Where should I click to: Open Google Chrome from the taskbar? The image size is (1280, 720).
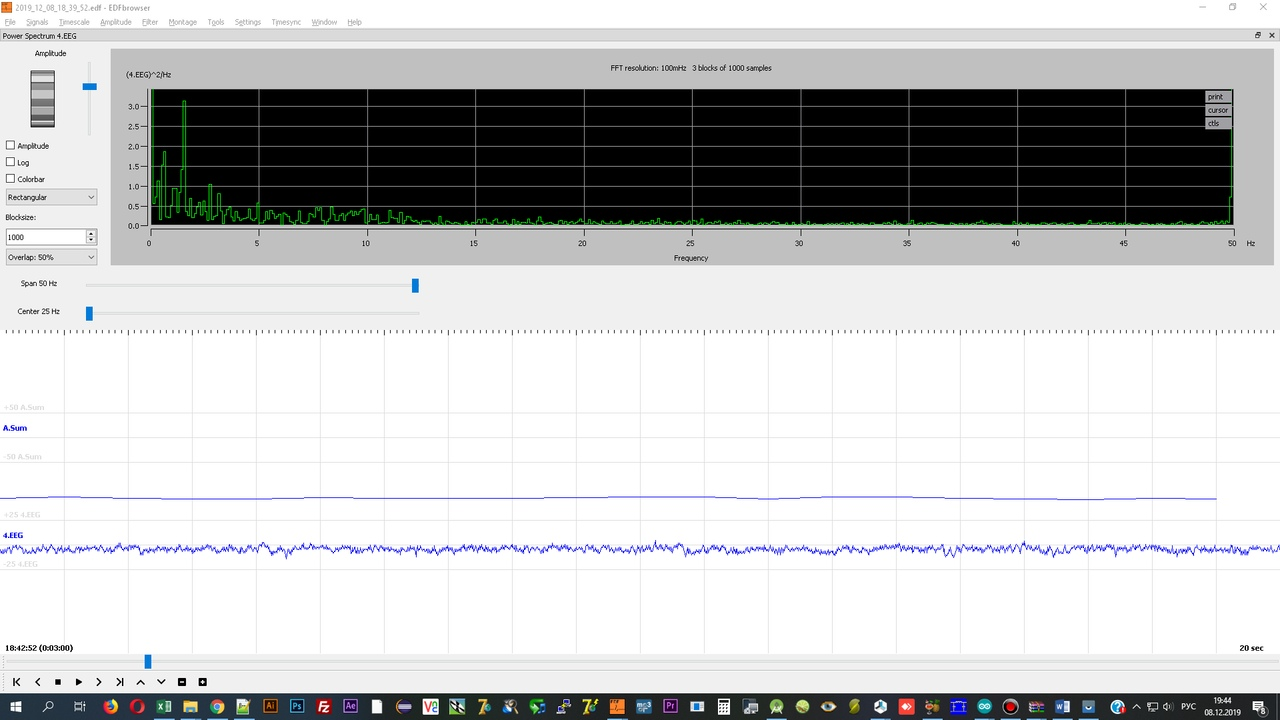click(x=217, y=707)
